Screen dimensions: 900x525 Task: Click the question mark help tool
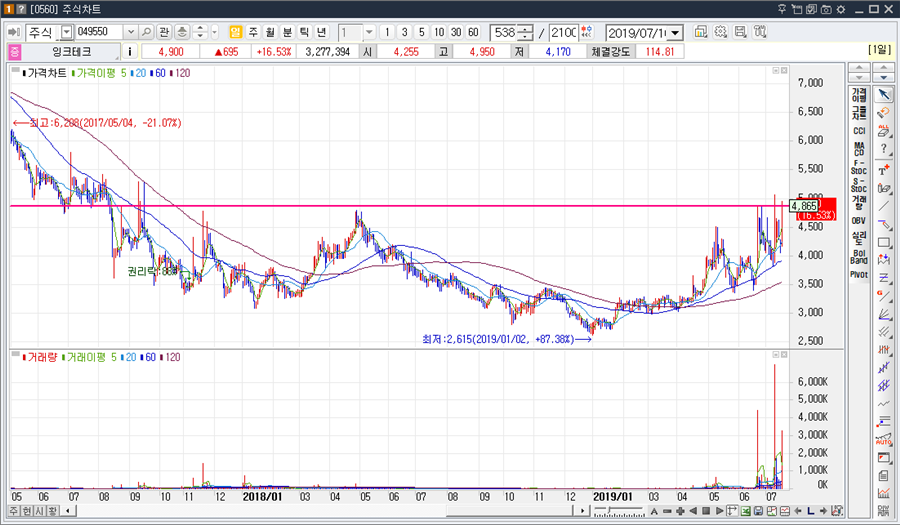(x=883, y=149)
